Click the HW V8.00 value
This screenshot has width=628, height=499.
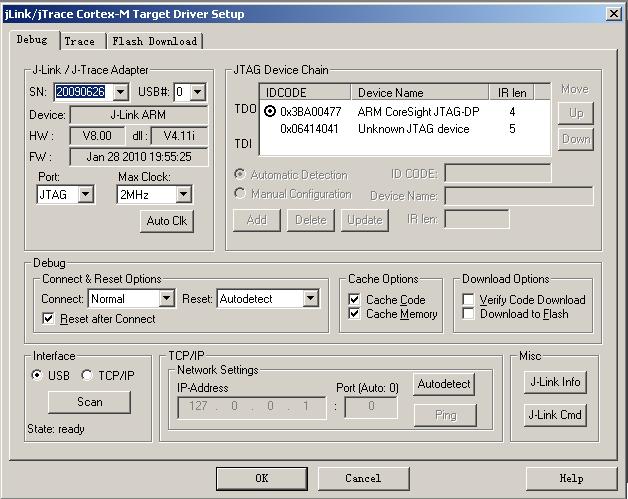pyautogui.click(x=97, y=136)
